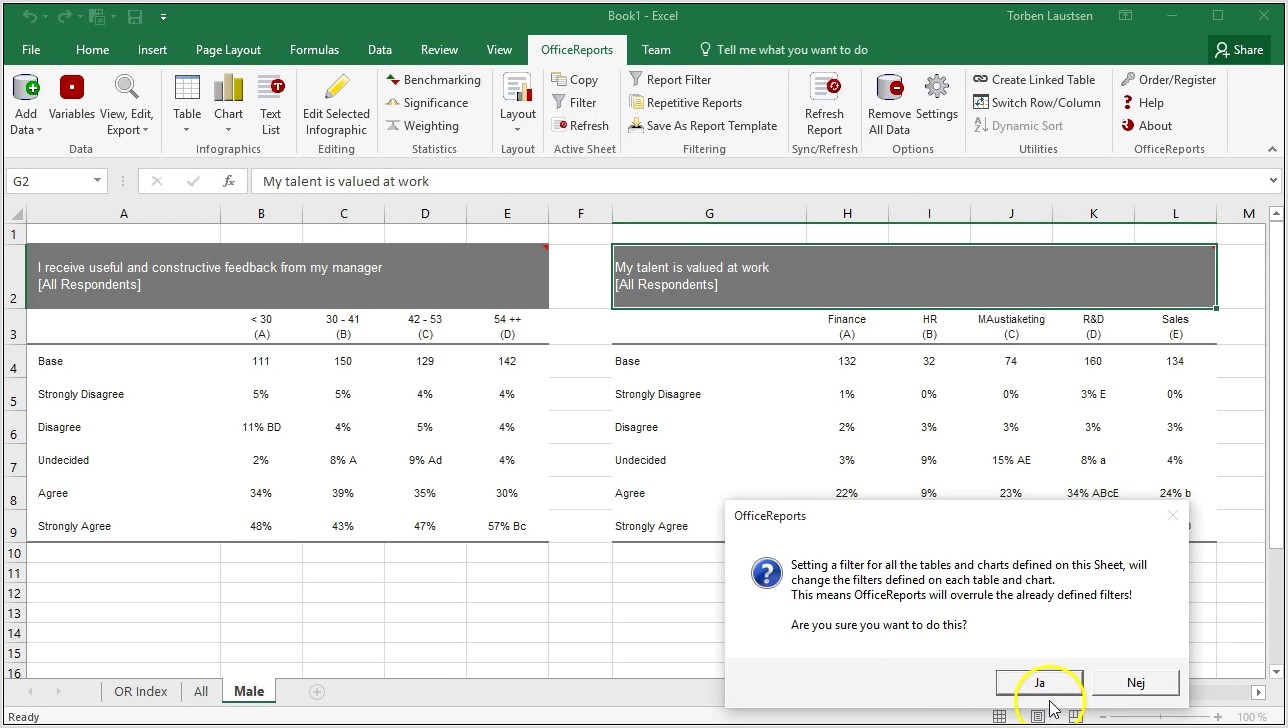Expand the Name Box dropdown
Image resolution: width=1288 pixels, height=728 pixels.
(x=97, y=181)
